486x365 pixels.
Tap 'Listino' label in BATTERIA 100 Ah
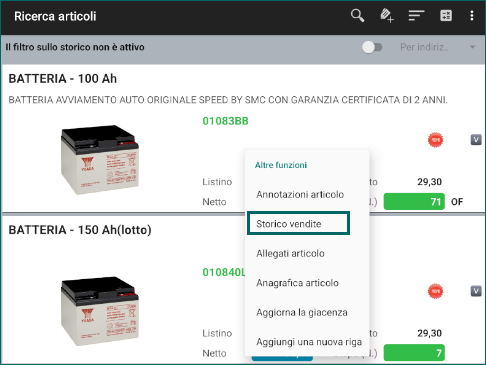pos(217,182)
